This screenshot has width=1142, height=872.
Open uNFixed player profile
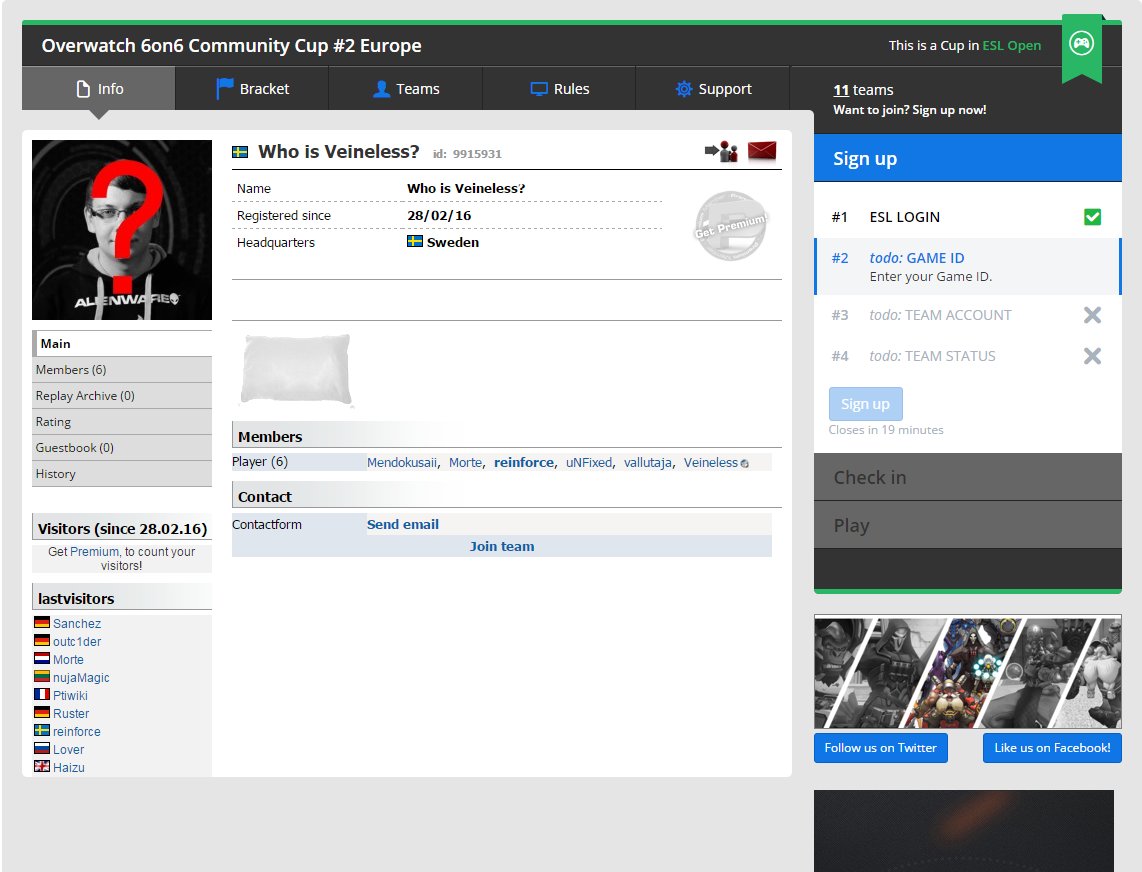coord(589,463)
